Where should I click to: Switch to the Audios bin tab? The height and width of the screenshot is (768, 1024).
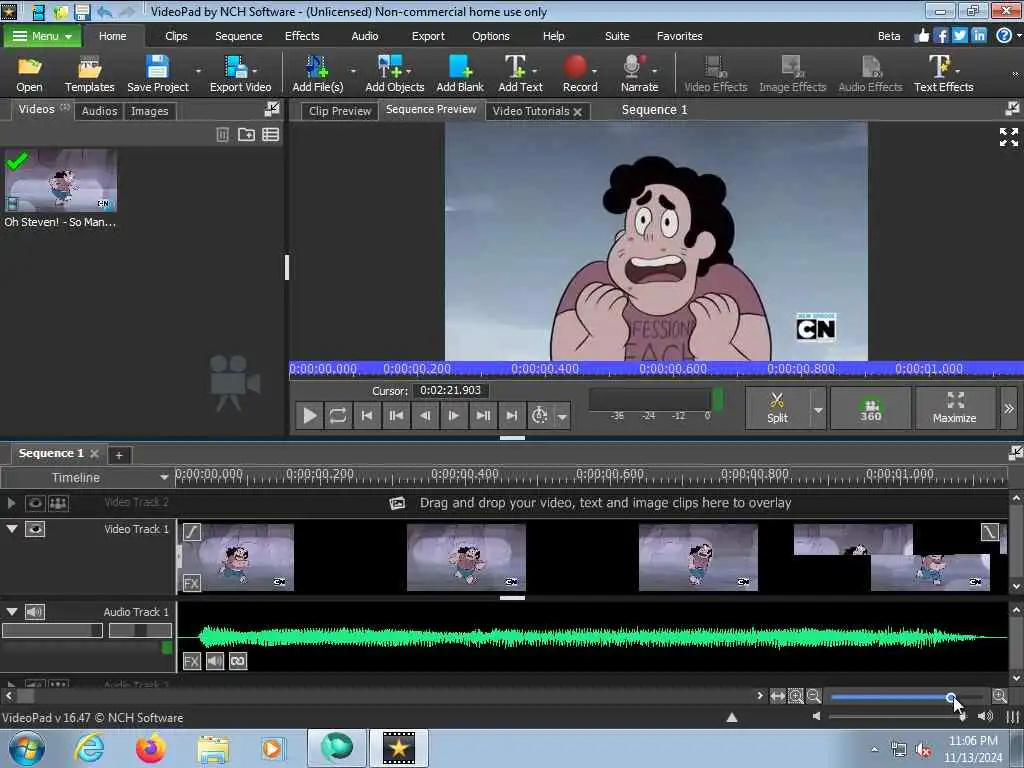pyautogui.click(x=99, y=111)
